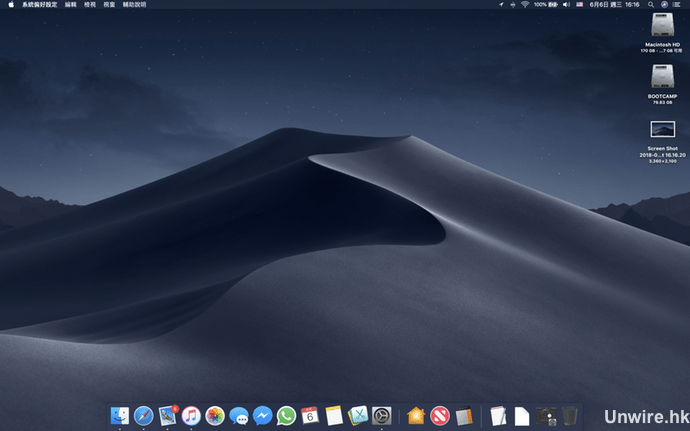Open the 輔助說明 menu

point(134,4)
